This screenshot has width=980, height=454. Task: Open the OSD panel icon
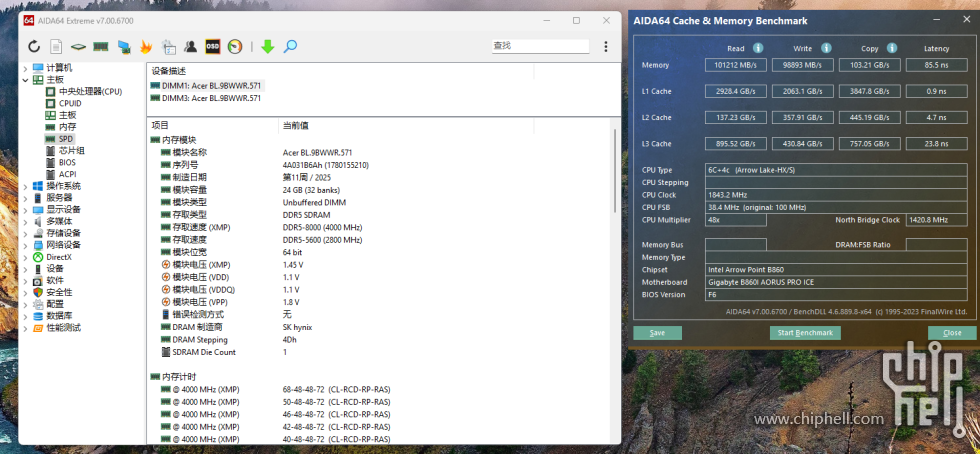213,46
